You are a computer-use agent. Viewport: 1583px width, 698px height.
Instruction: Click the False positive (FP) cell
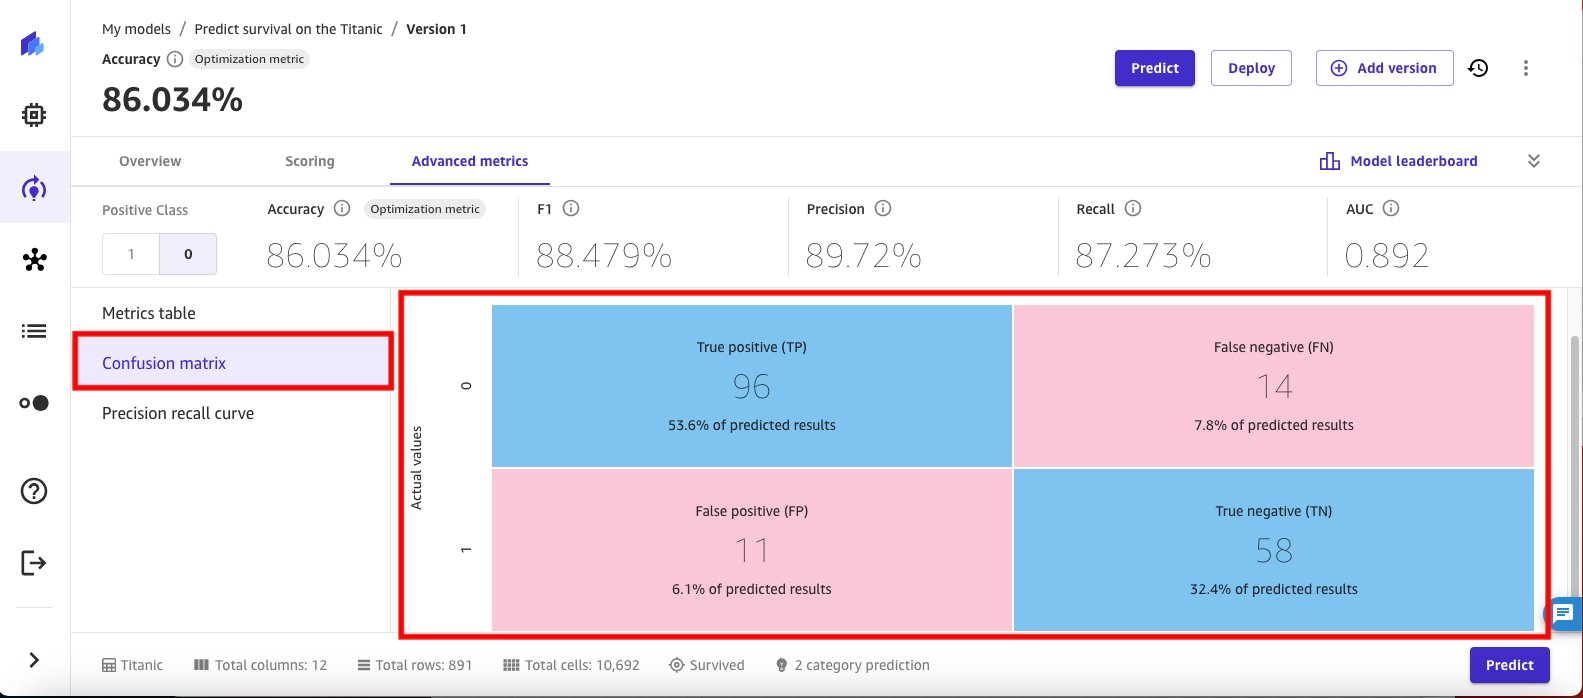click(752, 550)
